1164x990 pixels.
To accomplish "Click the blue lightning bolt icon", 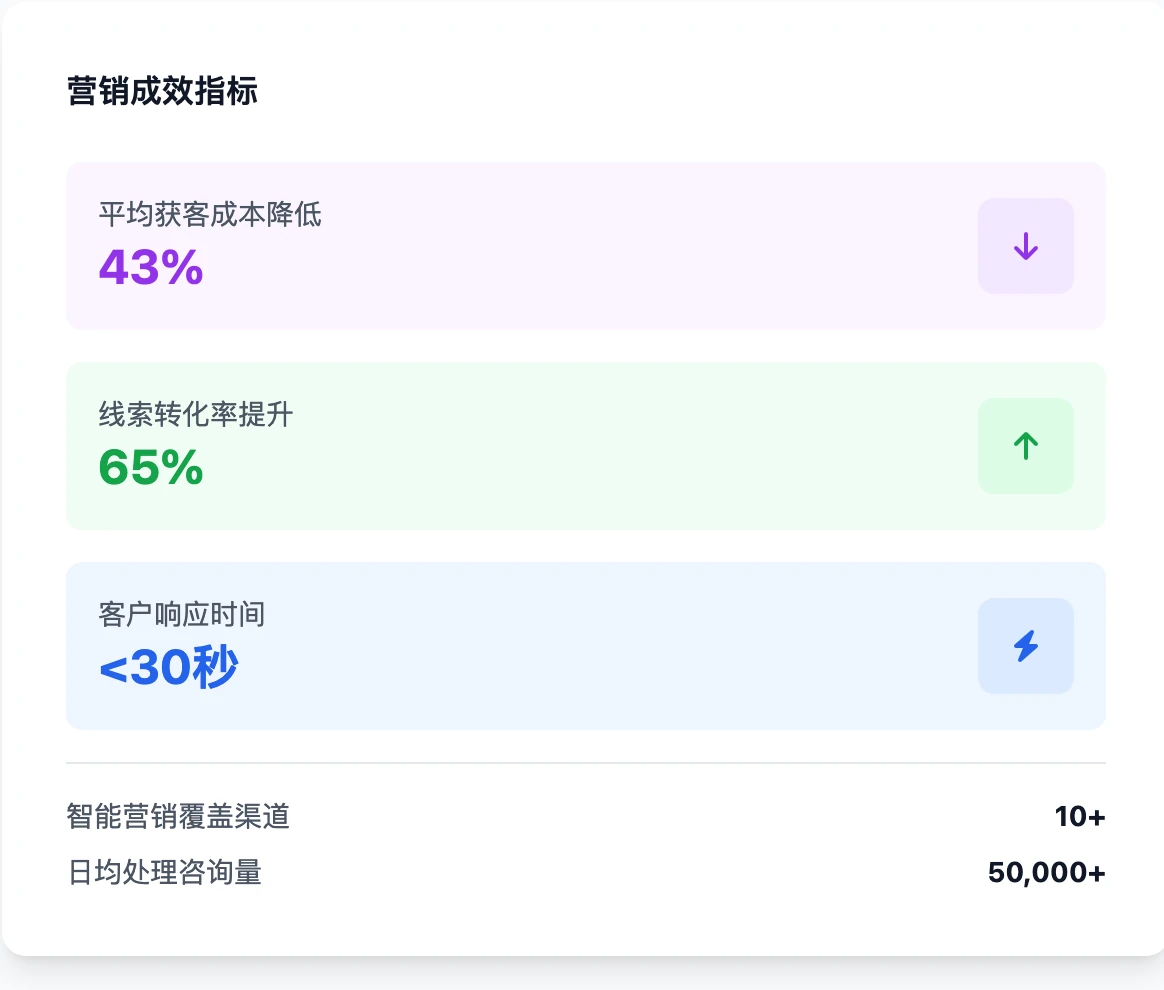I will [x=1025, y=646].
